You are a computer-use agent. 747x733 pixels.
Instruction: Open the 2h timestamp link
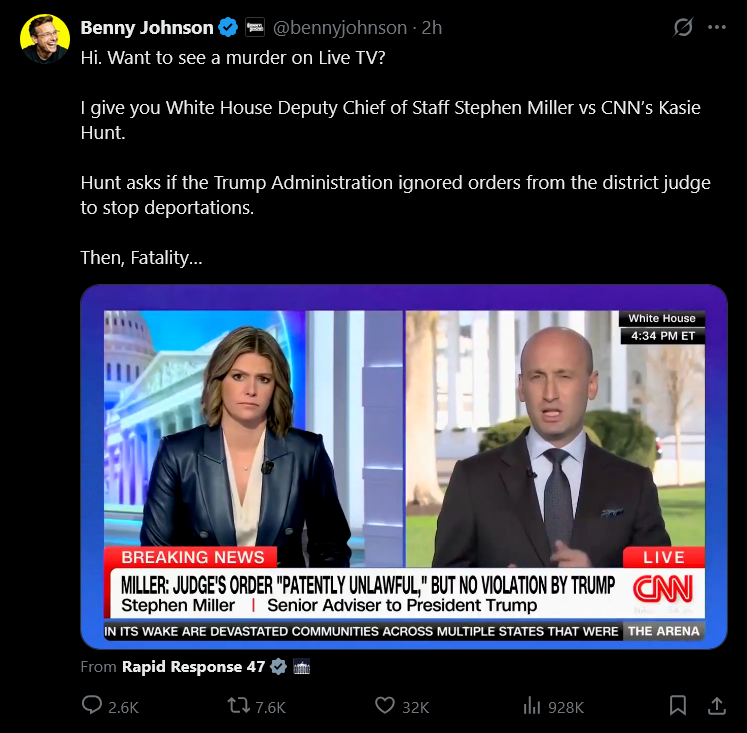coord(432,28)
